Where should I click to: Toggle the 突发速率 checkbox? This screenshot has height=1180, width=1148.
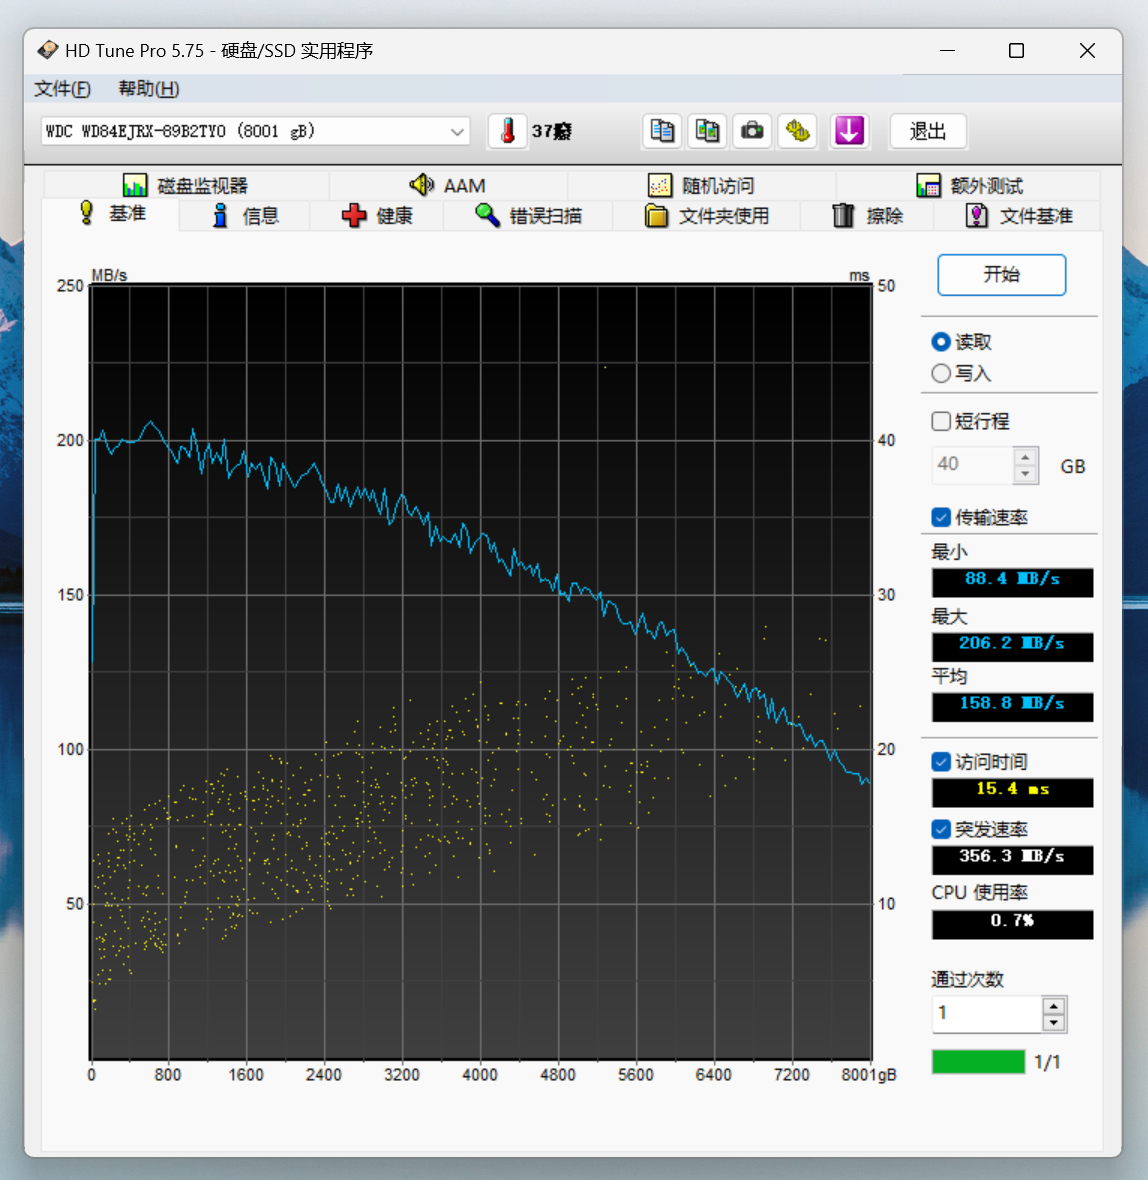pos(941,829)
